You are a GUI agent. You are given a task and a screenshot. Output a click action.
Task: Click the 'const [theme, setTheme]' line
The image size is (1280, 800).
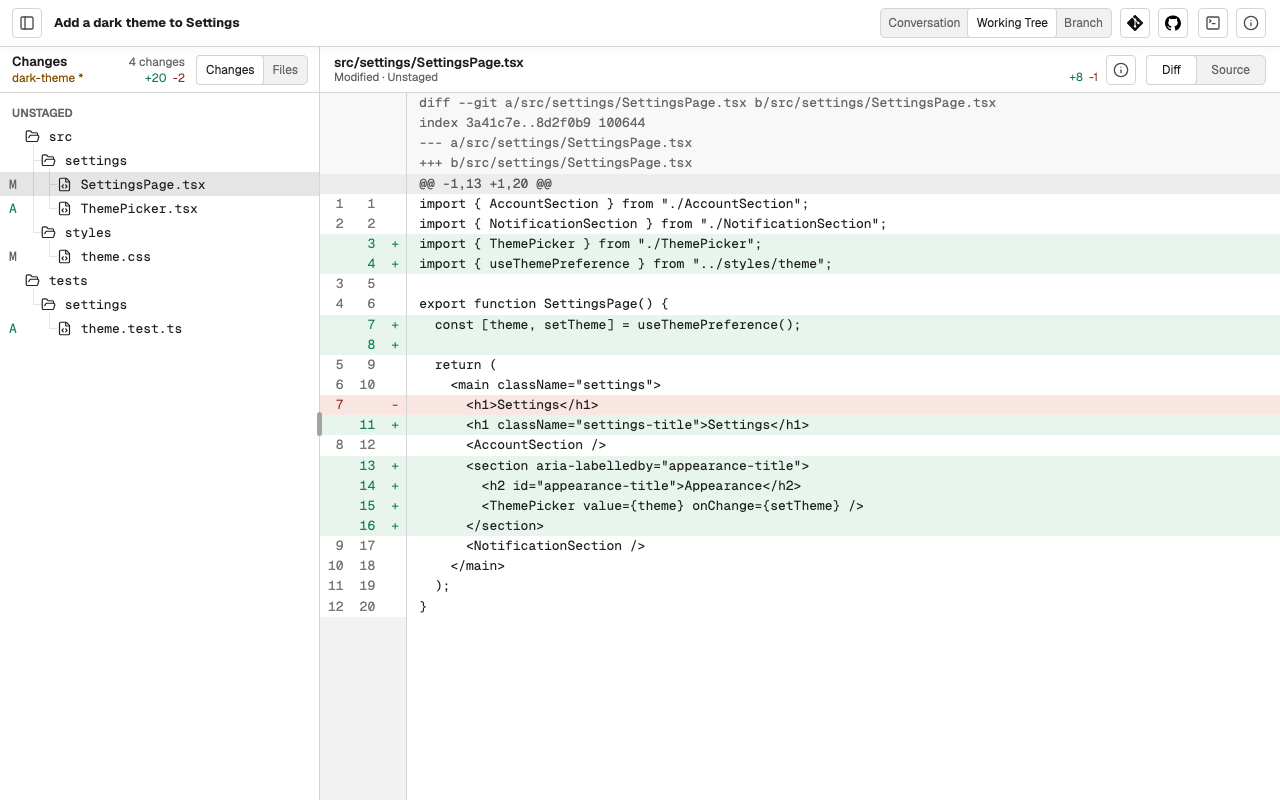800,325
